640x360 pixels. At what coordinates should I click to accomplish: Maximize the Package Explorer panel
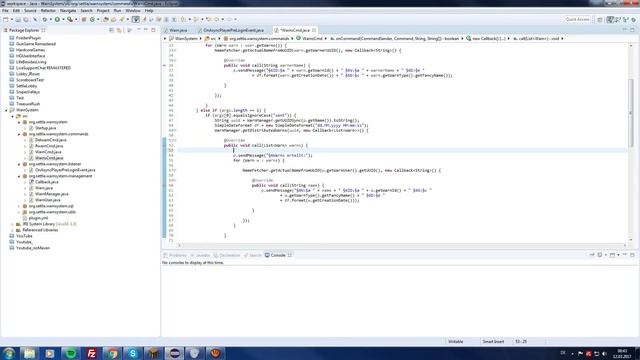coord(153,30)
